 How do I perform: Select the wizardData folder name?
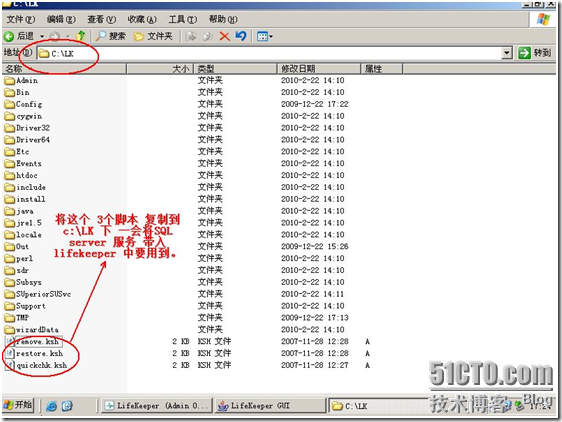(x=37, y=329)
